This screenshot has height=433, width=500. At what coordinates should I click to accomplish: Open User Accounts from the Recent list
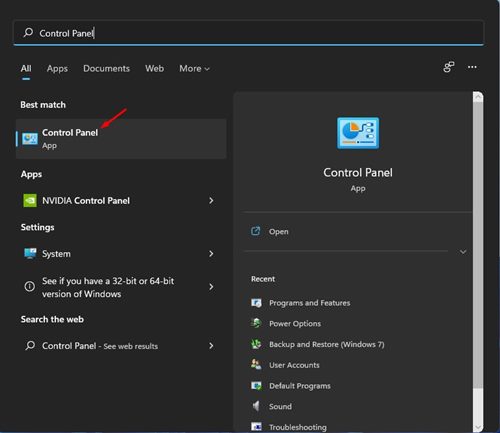coord(285,365)
